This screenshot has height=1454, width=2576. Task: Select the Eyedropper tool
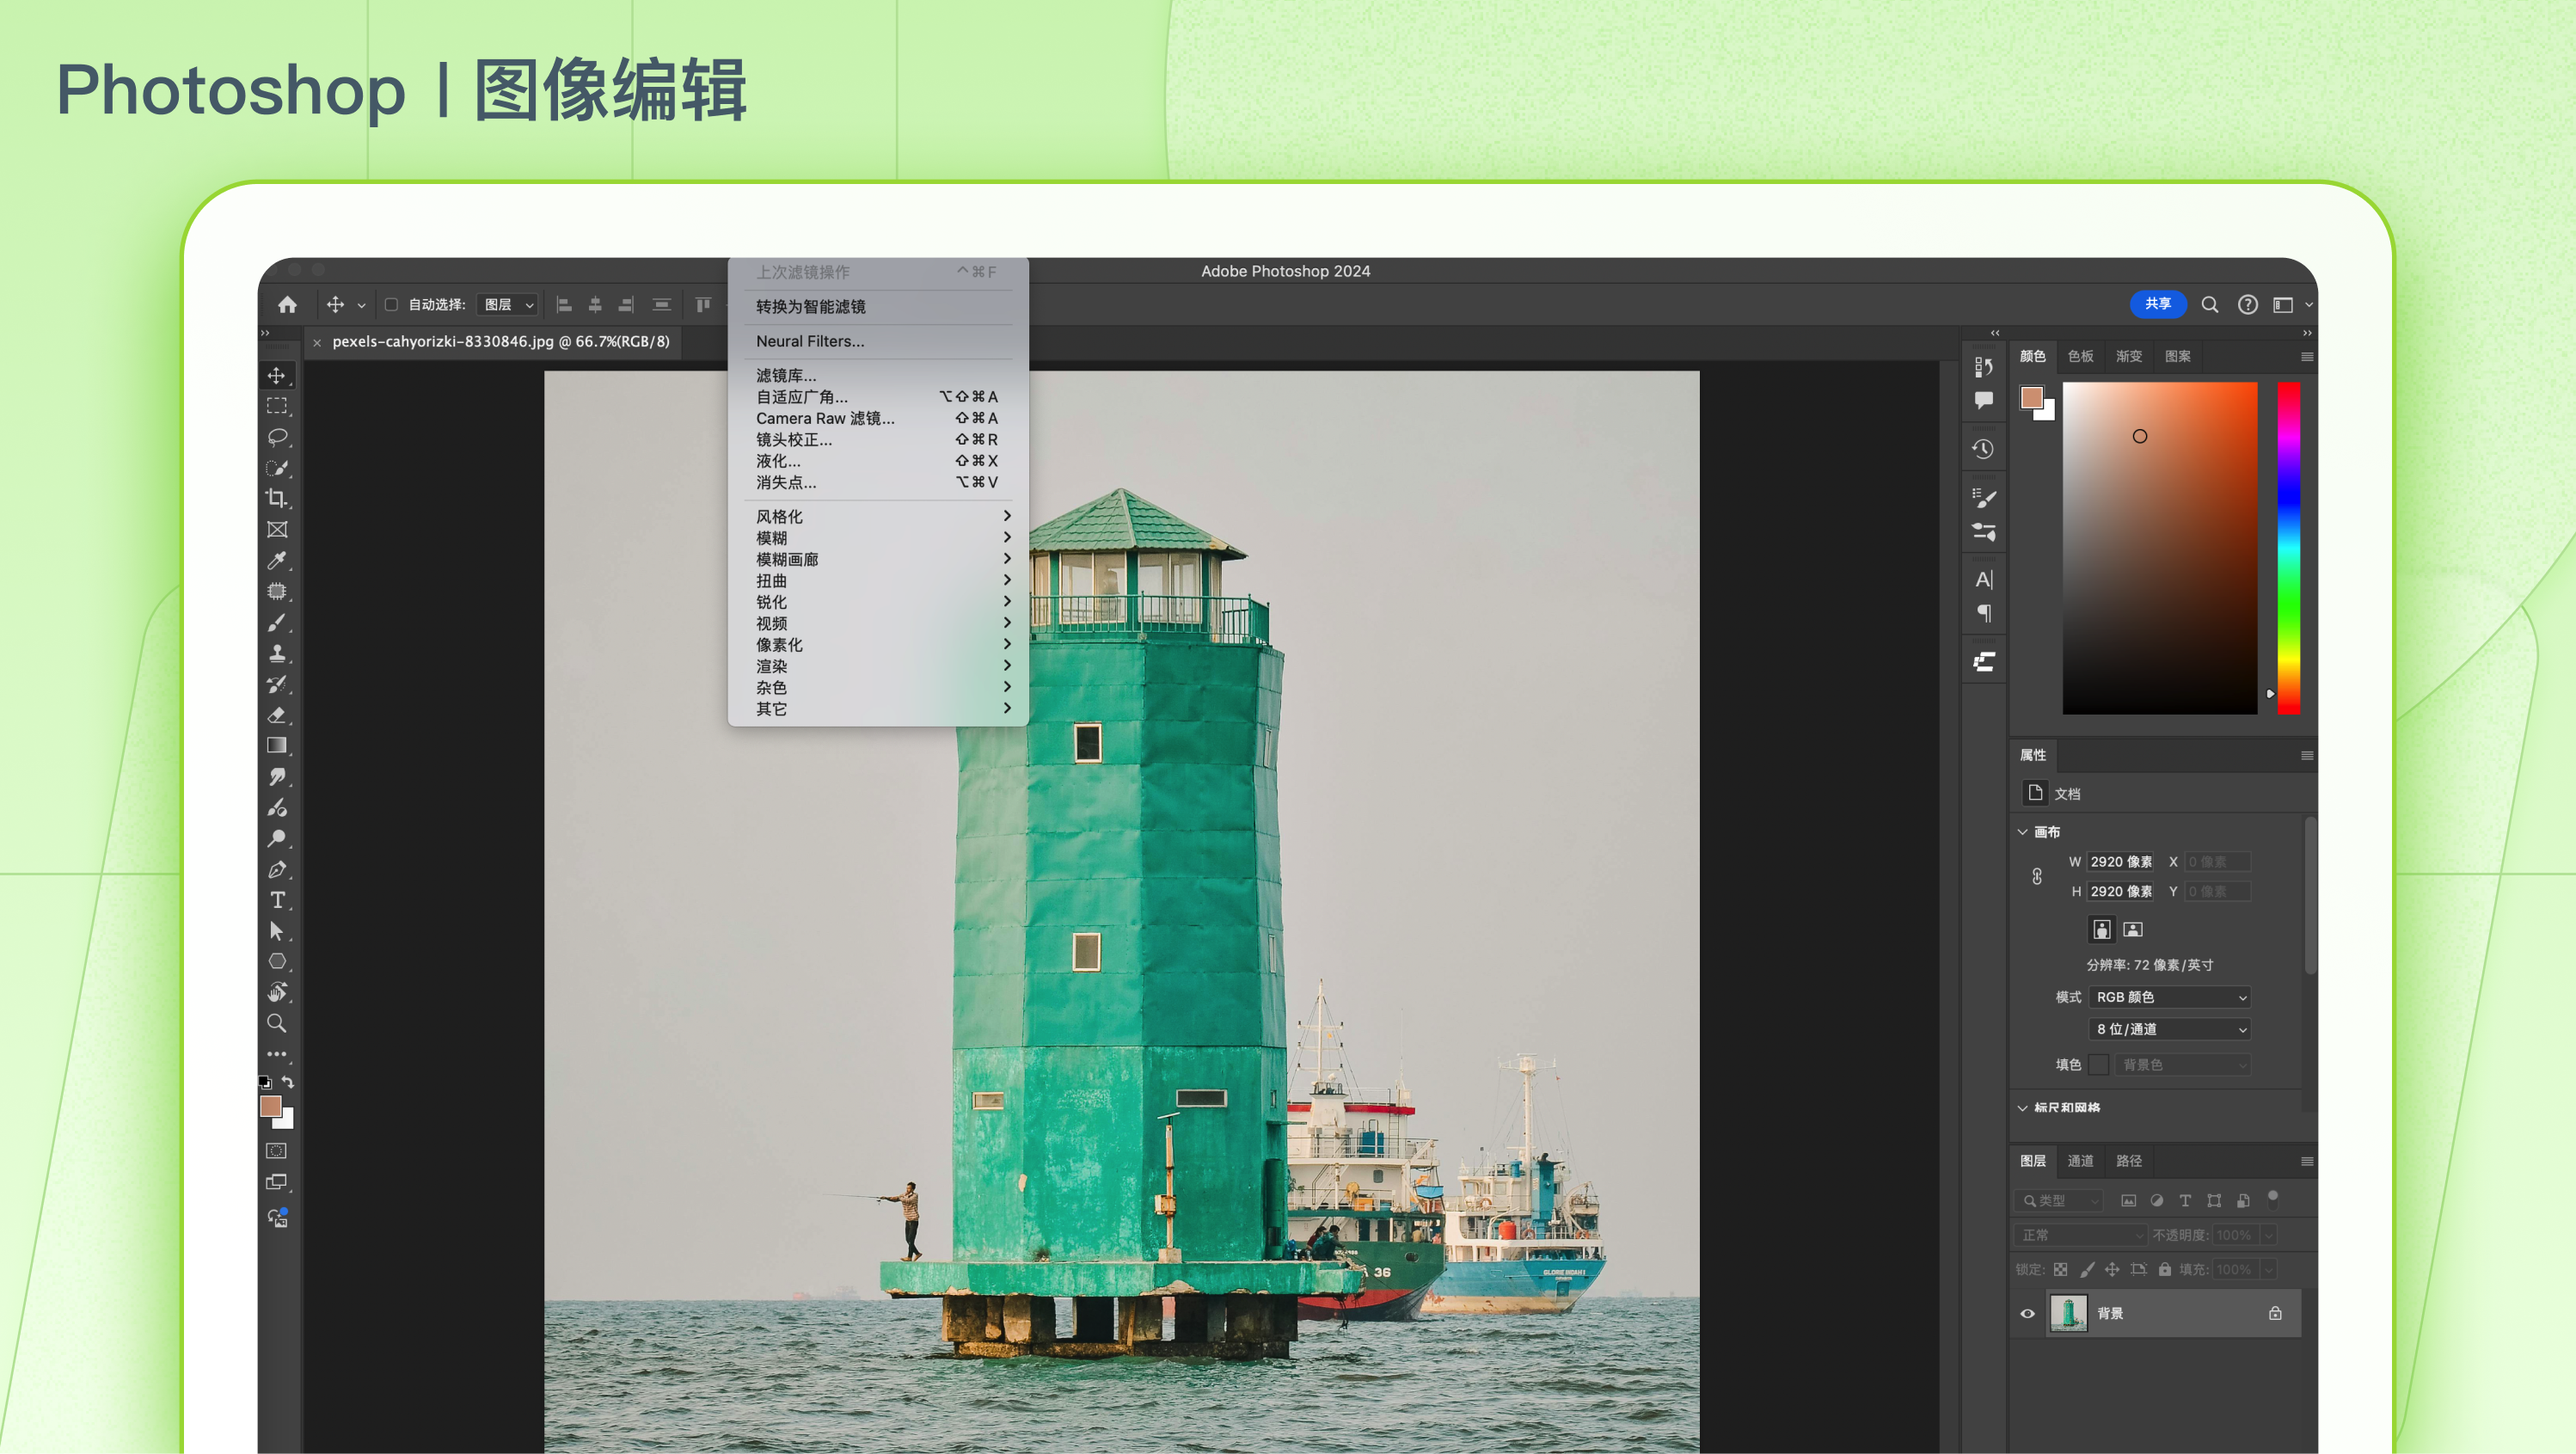coord(277,560)
